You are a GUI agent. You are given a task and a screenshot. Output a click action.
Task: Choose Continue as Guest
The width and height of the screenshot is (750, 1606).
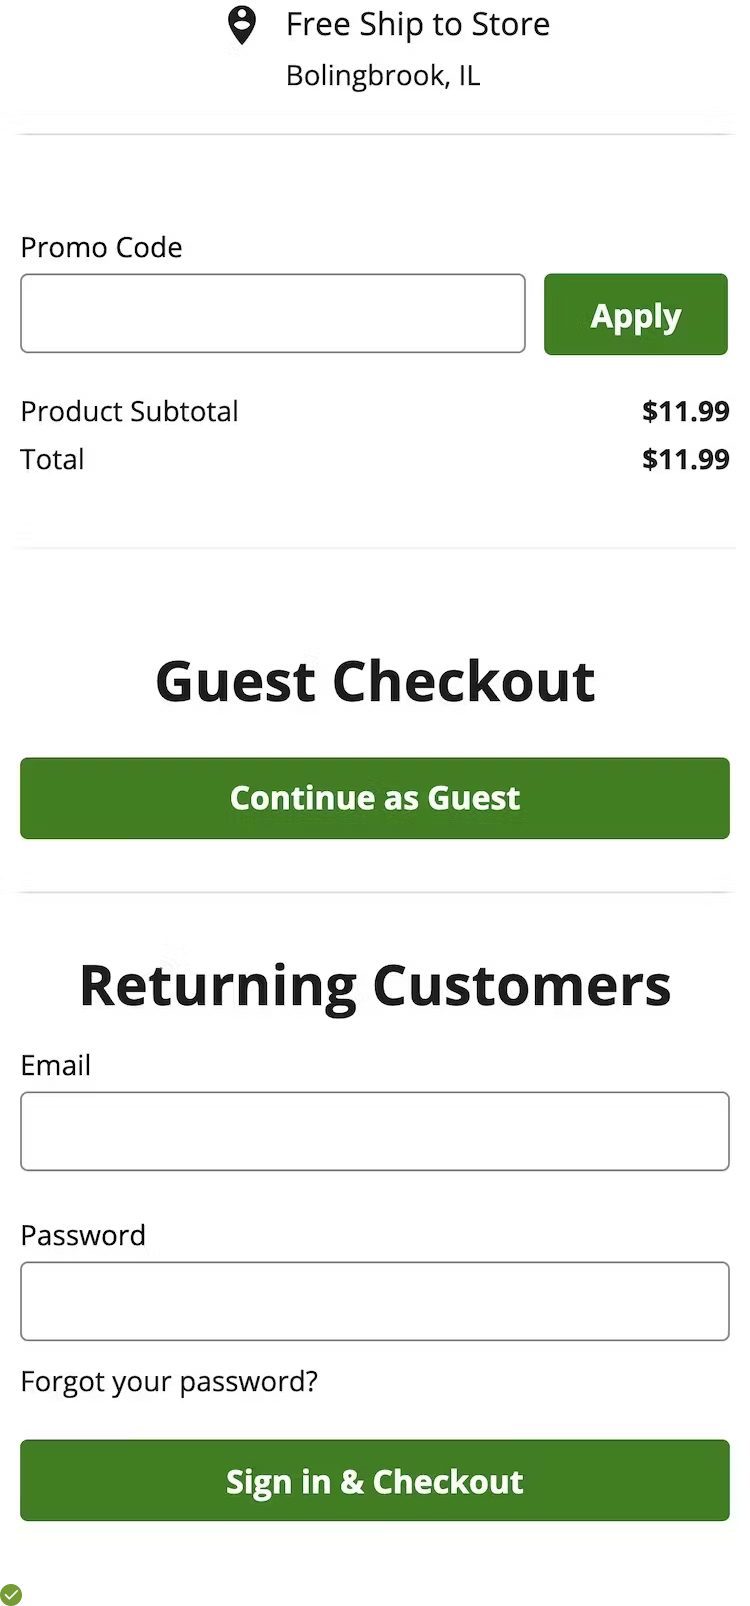[x=375, y=798]
